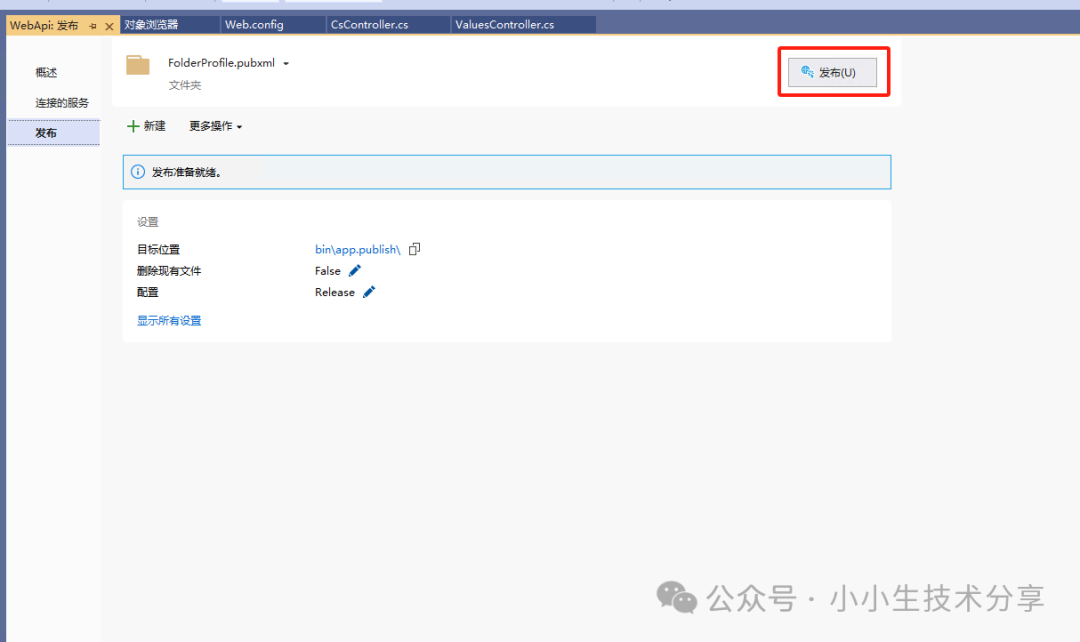Viewport: 1080px width, 642px height.
Task: Click the folder icon beside FolderProfile.pubxml
Action: point(138,66)
